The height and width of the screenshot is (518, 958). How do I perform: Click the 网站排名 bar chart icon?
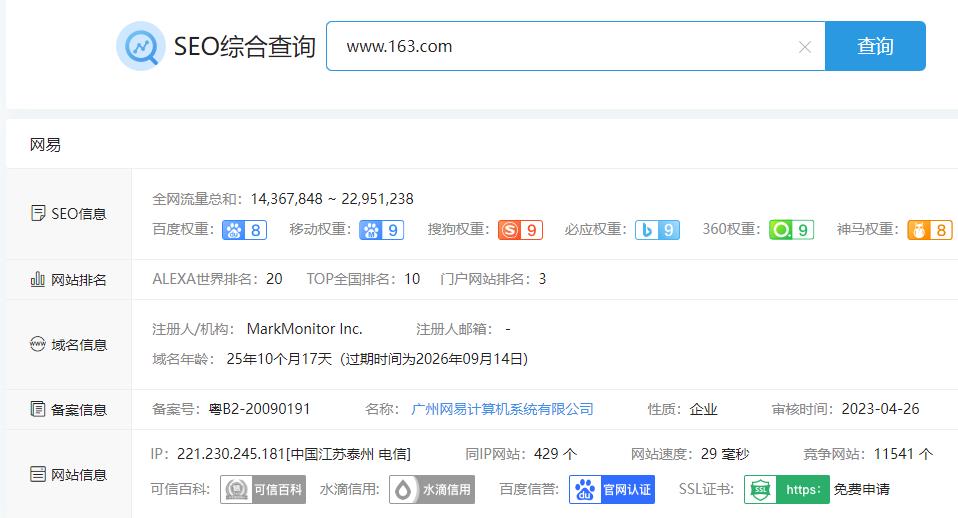tap(38, 280)
